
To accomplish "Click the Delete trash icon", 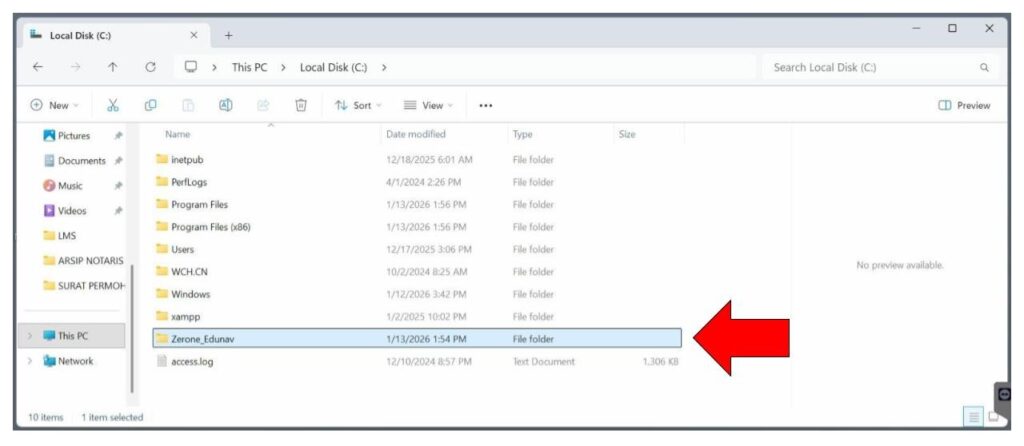I will click(301, 105).
